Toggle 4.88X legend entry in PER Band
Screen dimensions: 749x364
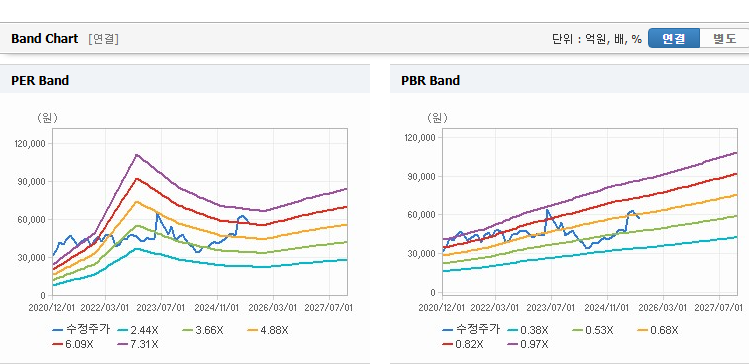[x=269, y=330]
